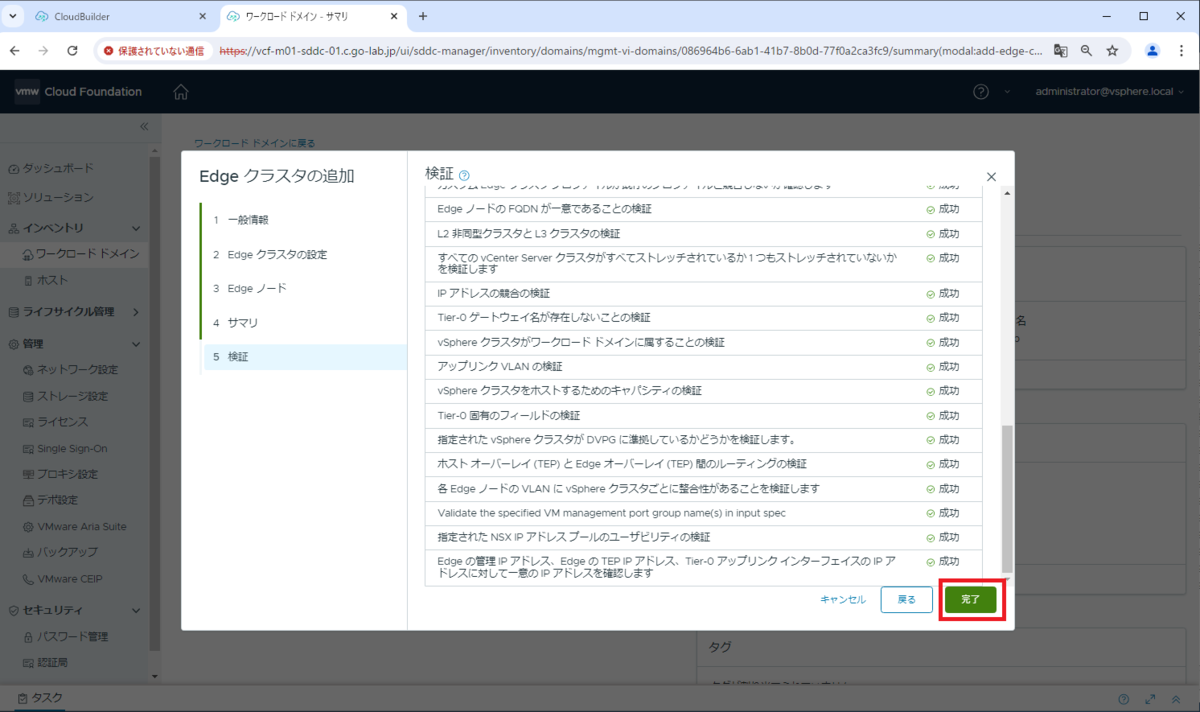This screenshot has height=712, width=1200.
Task: Switch to the CloudBuilder browser tab
Action: [120, 17]
